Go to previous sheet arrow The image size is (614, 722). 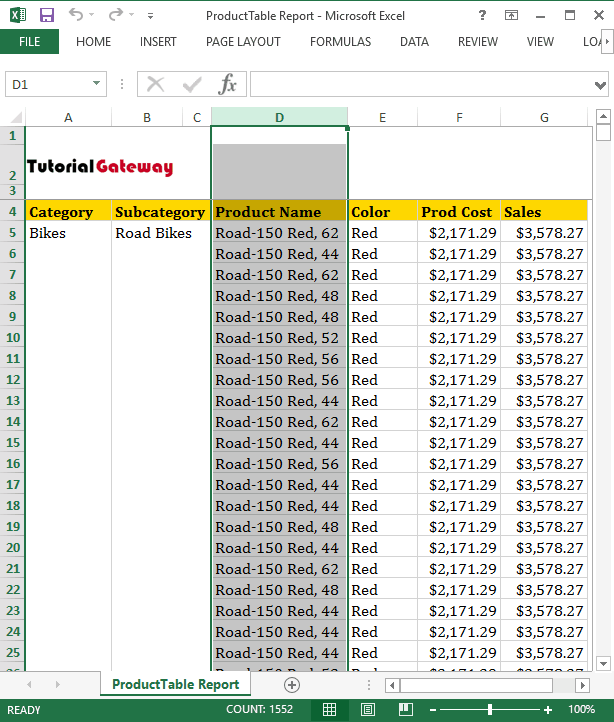click(x=29, y=685)
